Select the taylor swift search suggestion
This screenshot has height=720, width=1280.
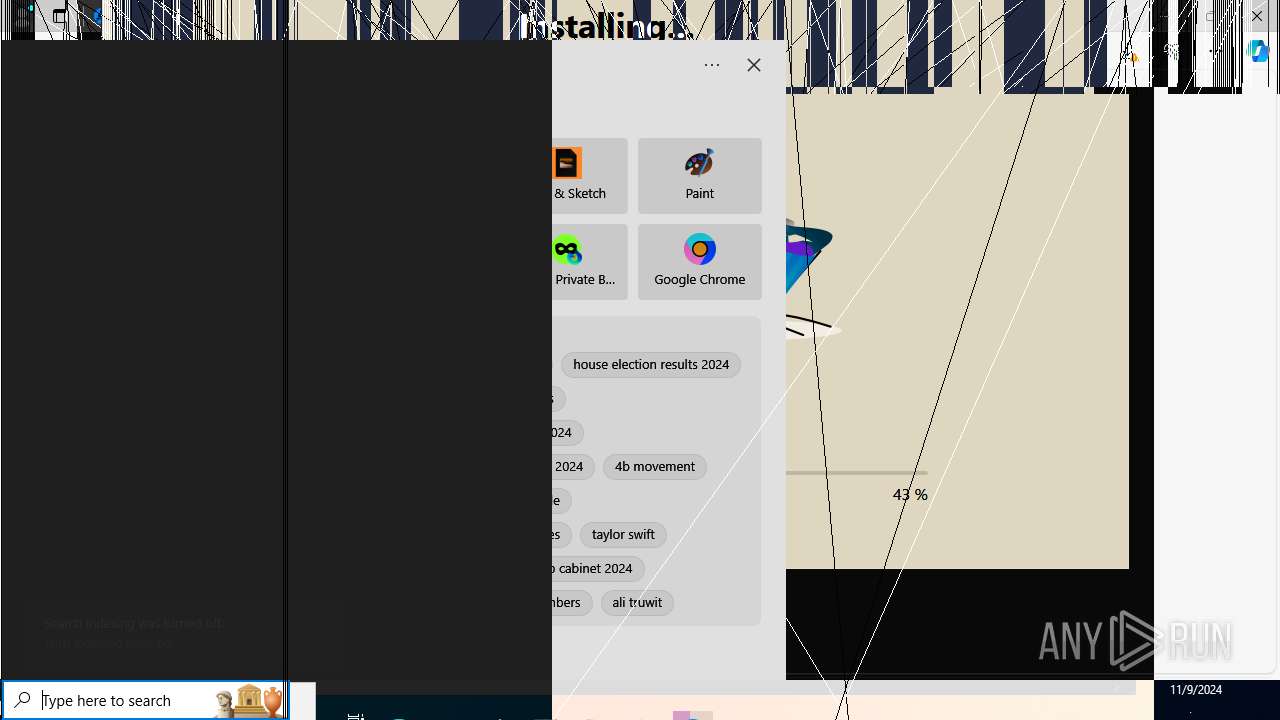point(623,535)
